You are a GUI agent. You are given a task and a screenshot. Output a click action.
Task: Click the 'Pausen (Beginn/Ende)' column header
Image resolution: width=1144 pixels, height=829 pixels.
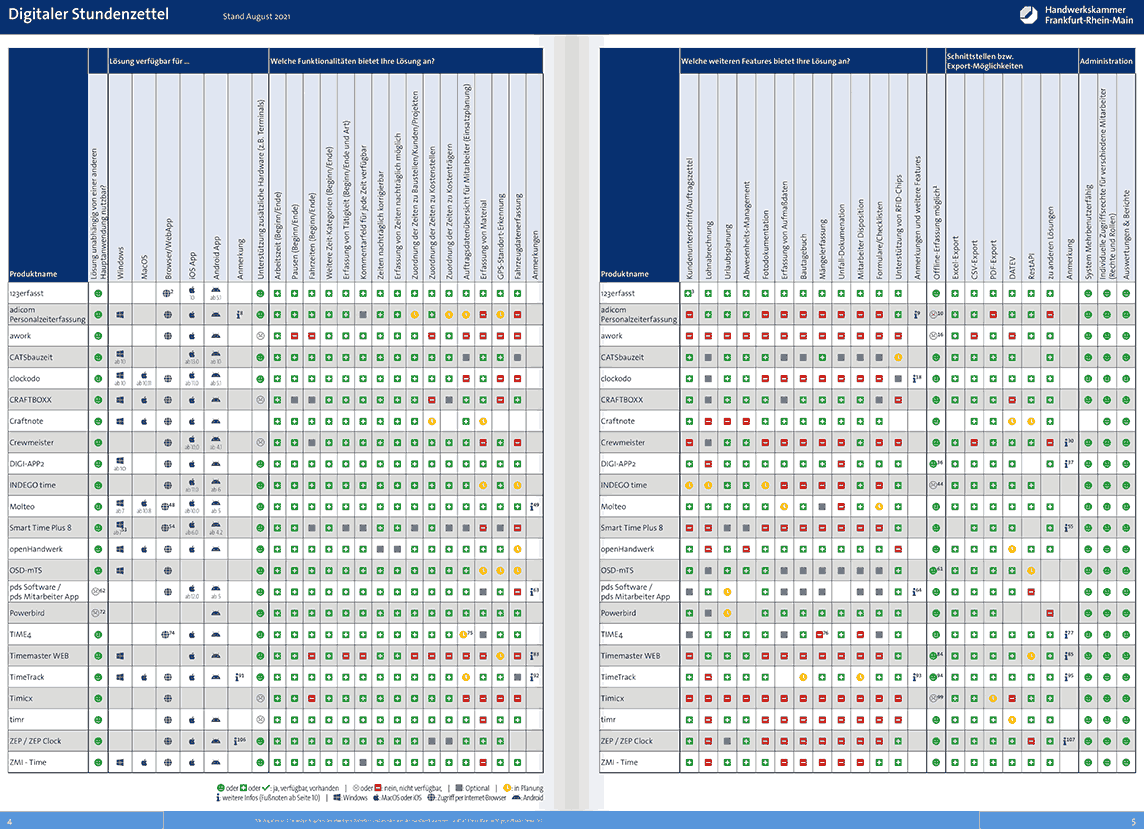[x=295, y=241]
